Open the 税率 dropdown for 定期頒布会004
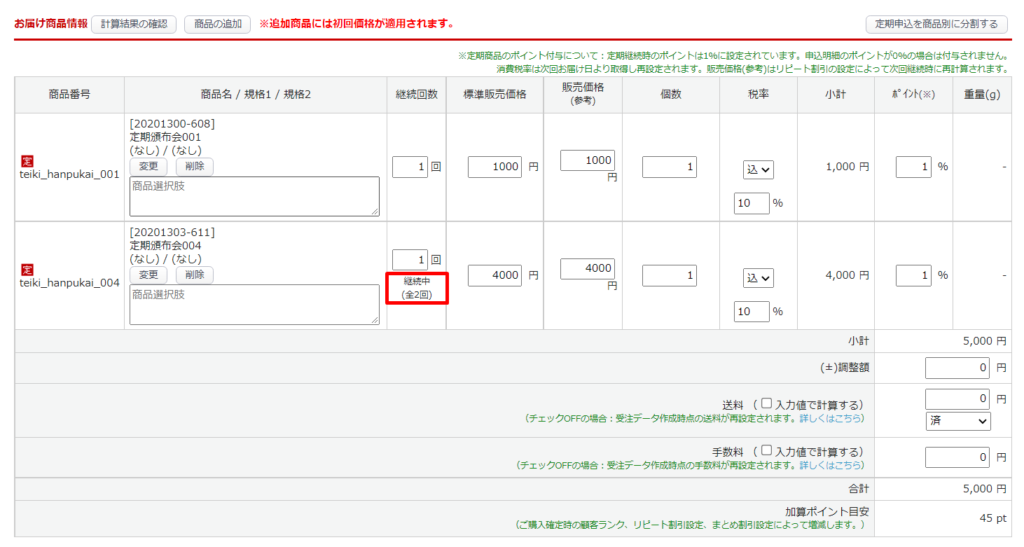The height and width of the screenshot is (547, 1024). (759, 278)
